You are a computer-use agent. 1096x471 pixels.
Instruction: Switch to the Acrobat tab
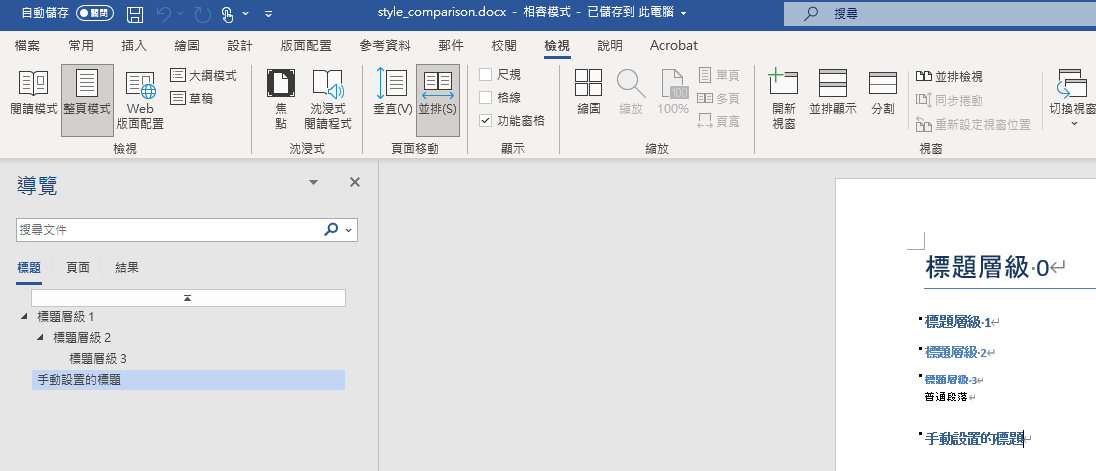pyautogui.click(x=674, y=45)
